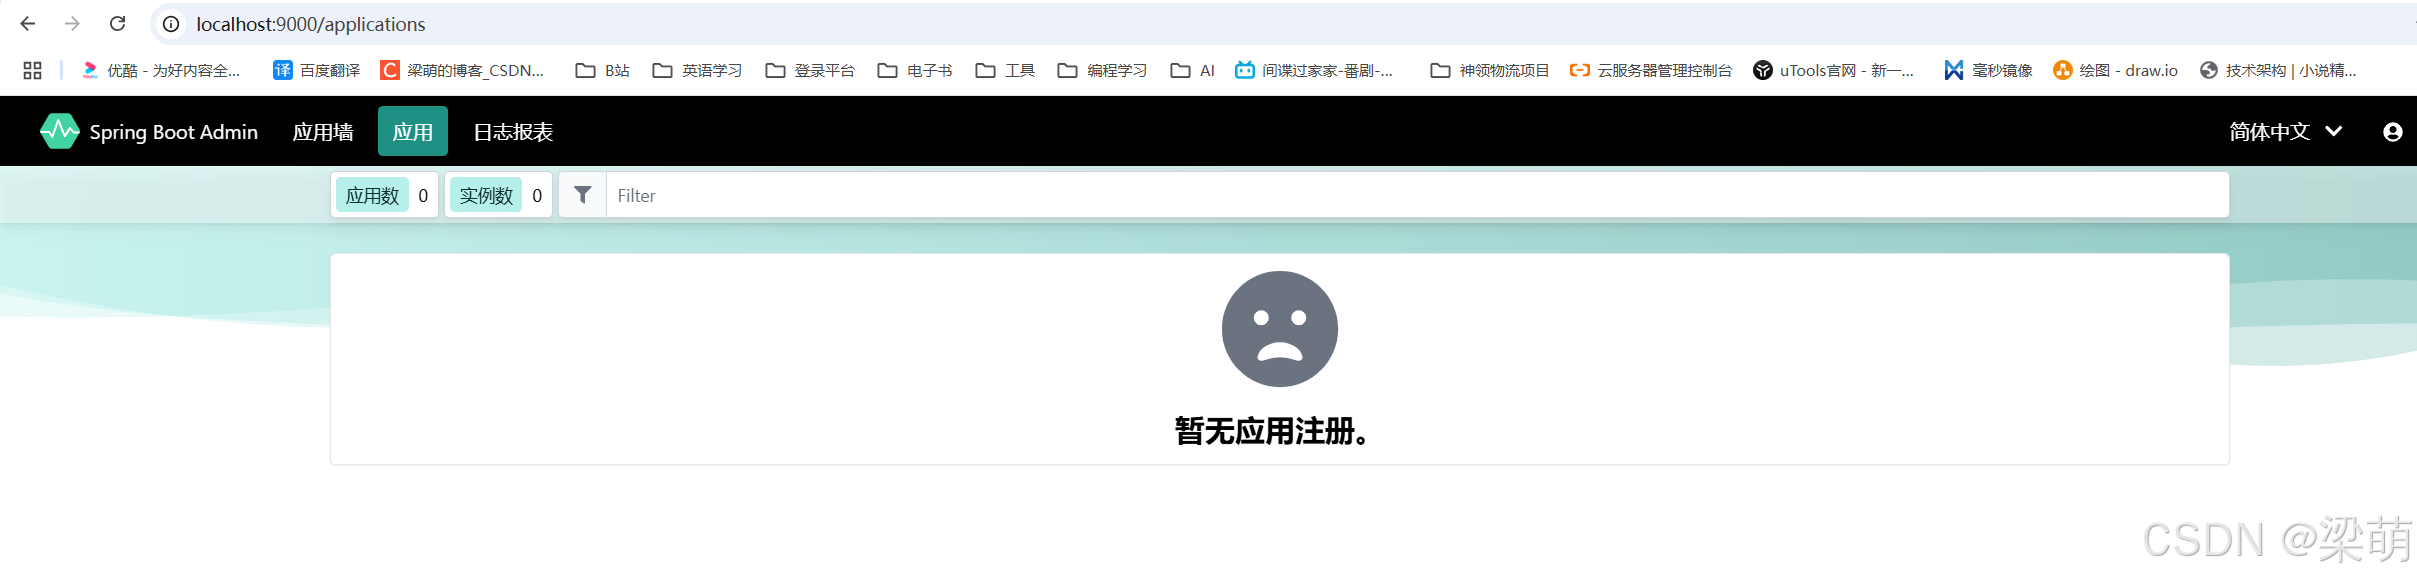Image resolution: width=2417 pixels, height=580 pixels.
Task: Open the 电子书 bookmark folder
Action: [x=915, y=70]
